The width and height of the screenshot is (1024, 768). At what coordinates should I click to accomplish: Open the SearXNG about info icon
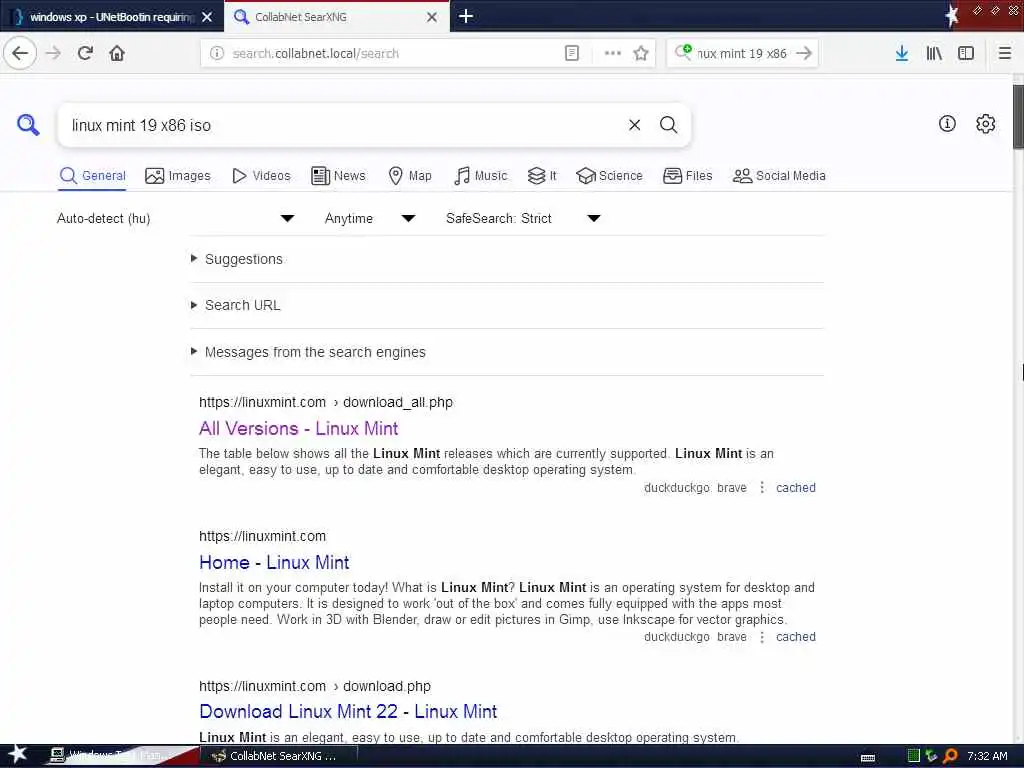[947, 123]
